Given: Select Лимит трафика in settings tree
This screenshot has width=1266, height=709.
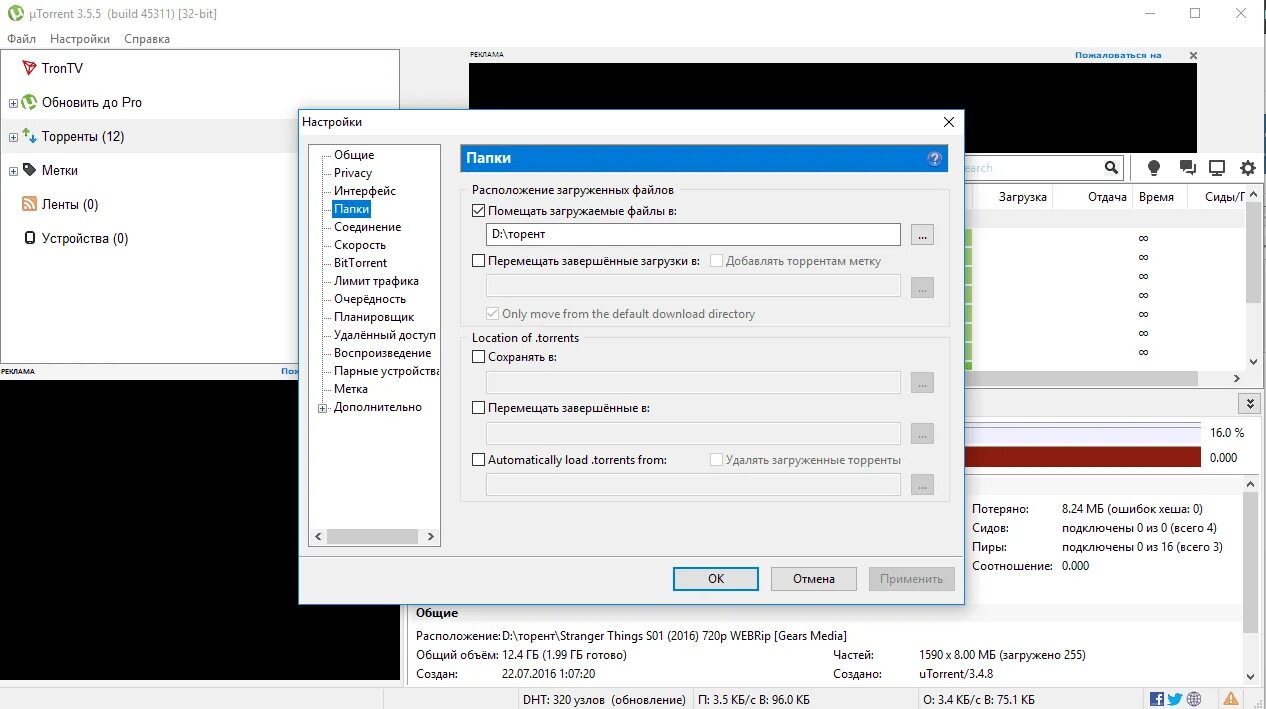Looking at the screenshot, I should 377,281.
